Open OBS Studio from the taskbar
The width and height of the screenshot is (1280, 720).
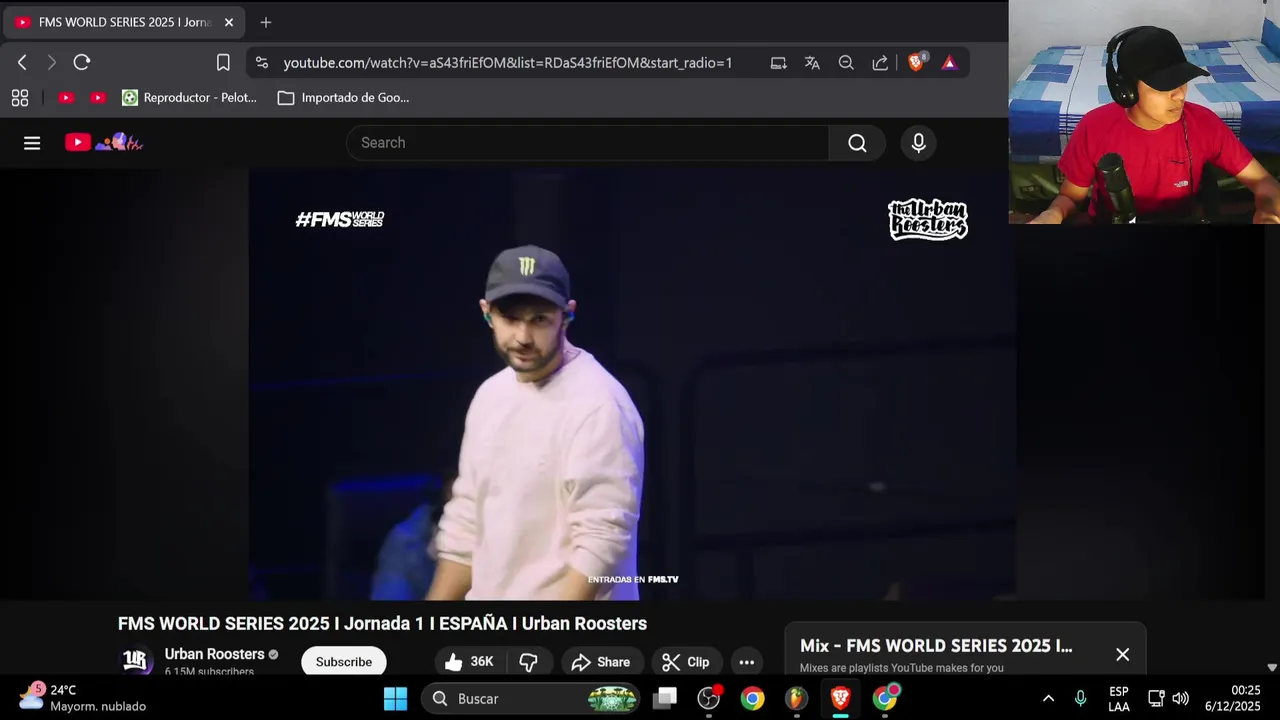709,698
